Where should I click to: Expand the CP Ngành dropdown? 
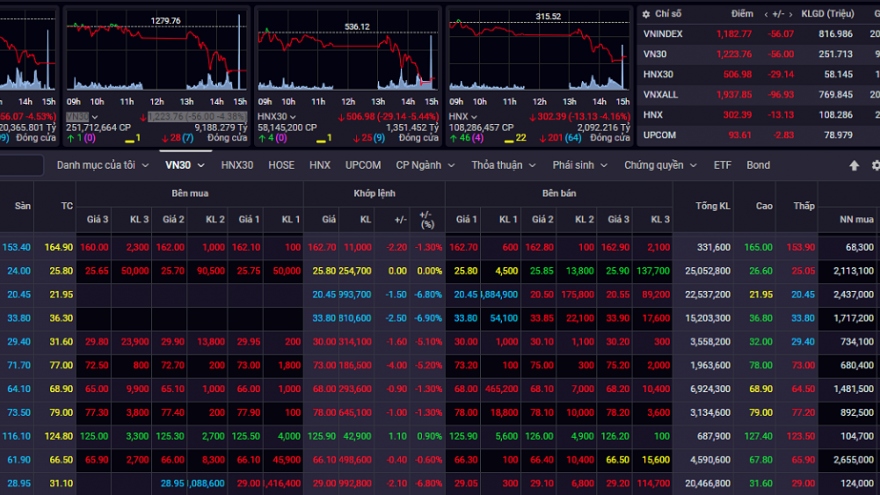tap(426, 165)
